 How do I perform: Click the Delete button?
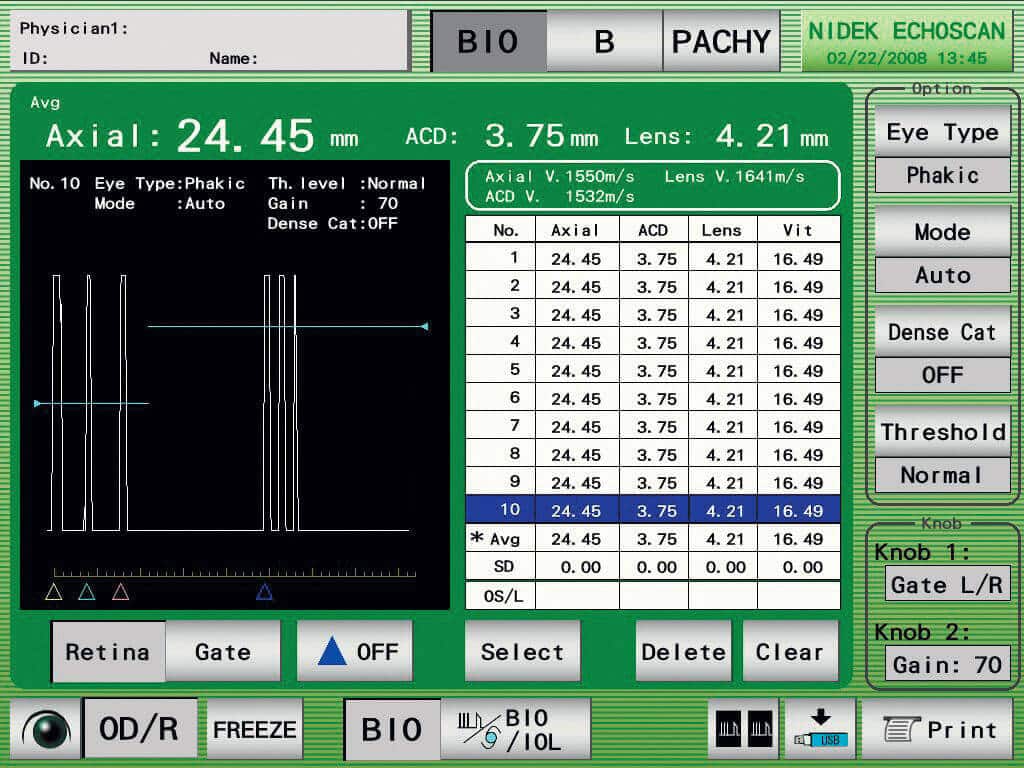click(684, 652)
